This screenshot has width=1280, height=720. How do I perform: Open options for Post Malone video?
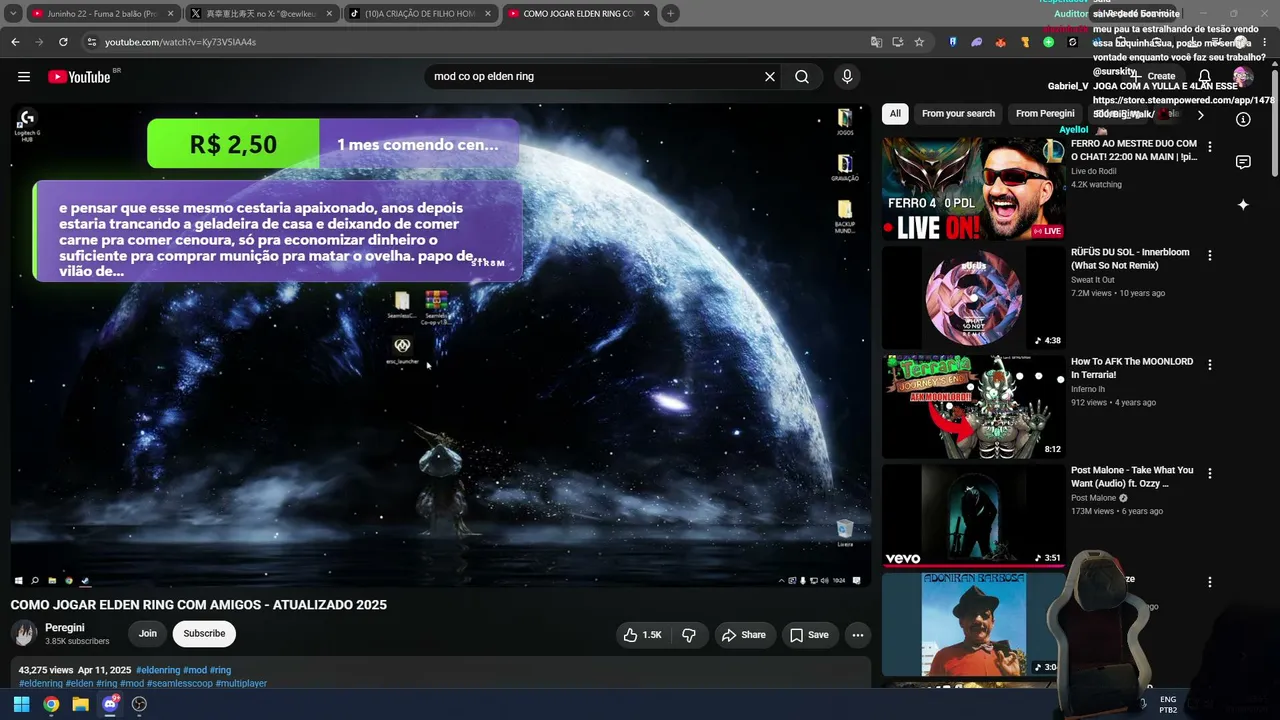(x=1209, y=474)
